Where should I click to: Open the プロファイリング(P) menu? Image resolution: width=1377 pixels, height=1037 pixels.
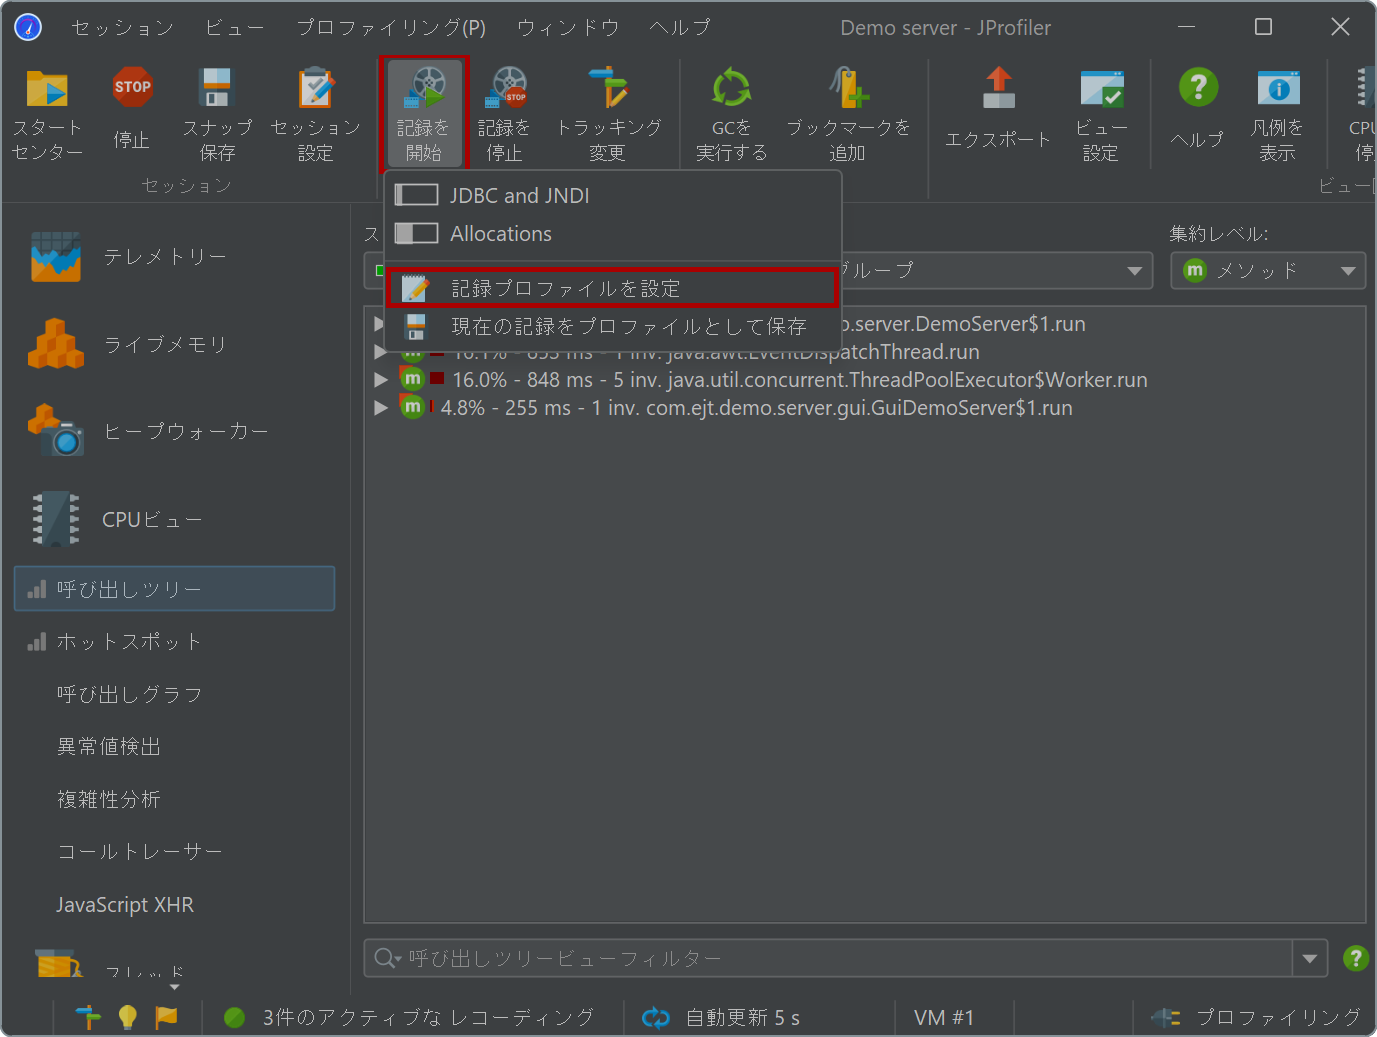coord(391,28)
